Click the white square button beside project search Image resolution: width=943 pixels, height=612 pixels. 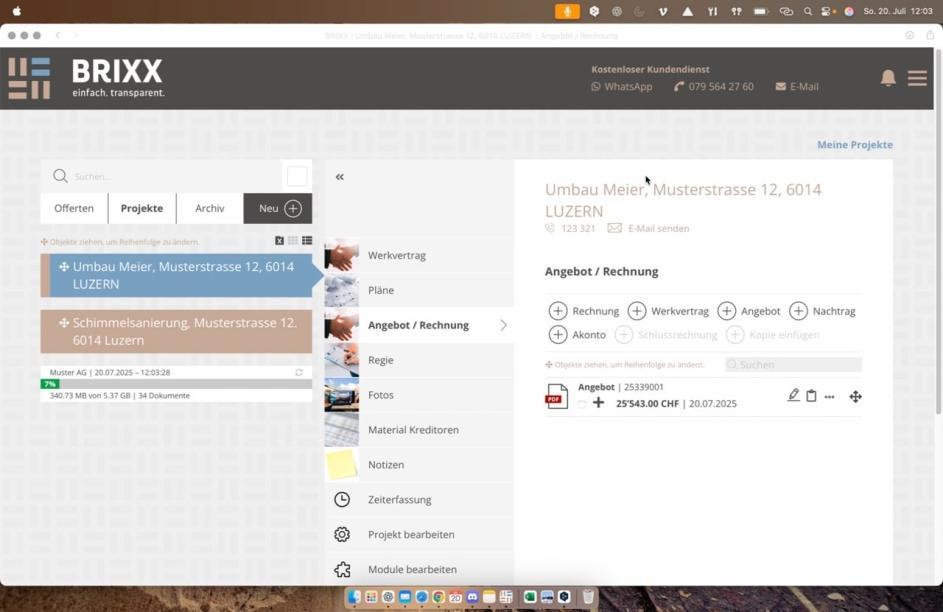pyautogui.click(x=297, y=176)
